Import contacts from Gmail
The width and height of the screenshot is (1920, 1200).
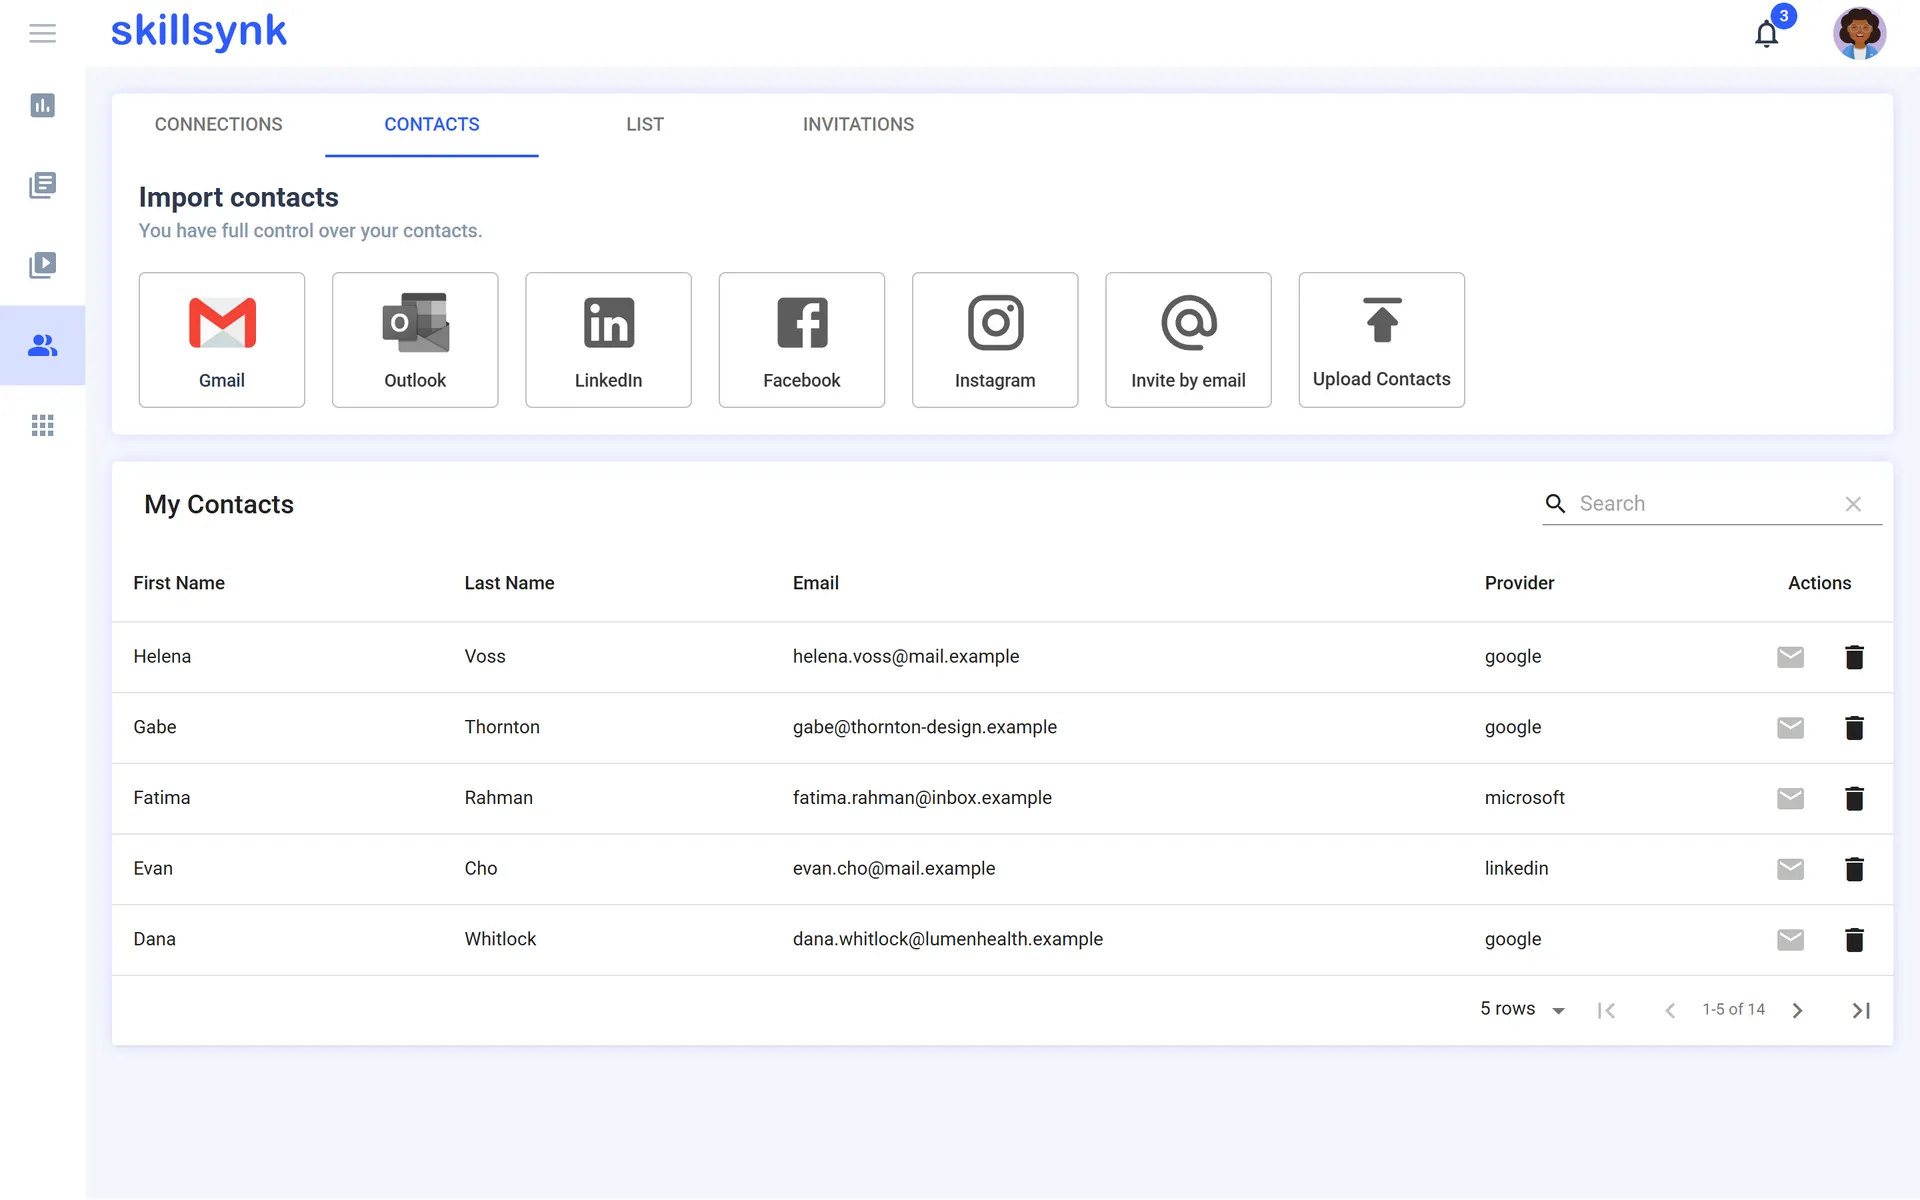click(222, 340)
